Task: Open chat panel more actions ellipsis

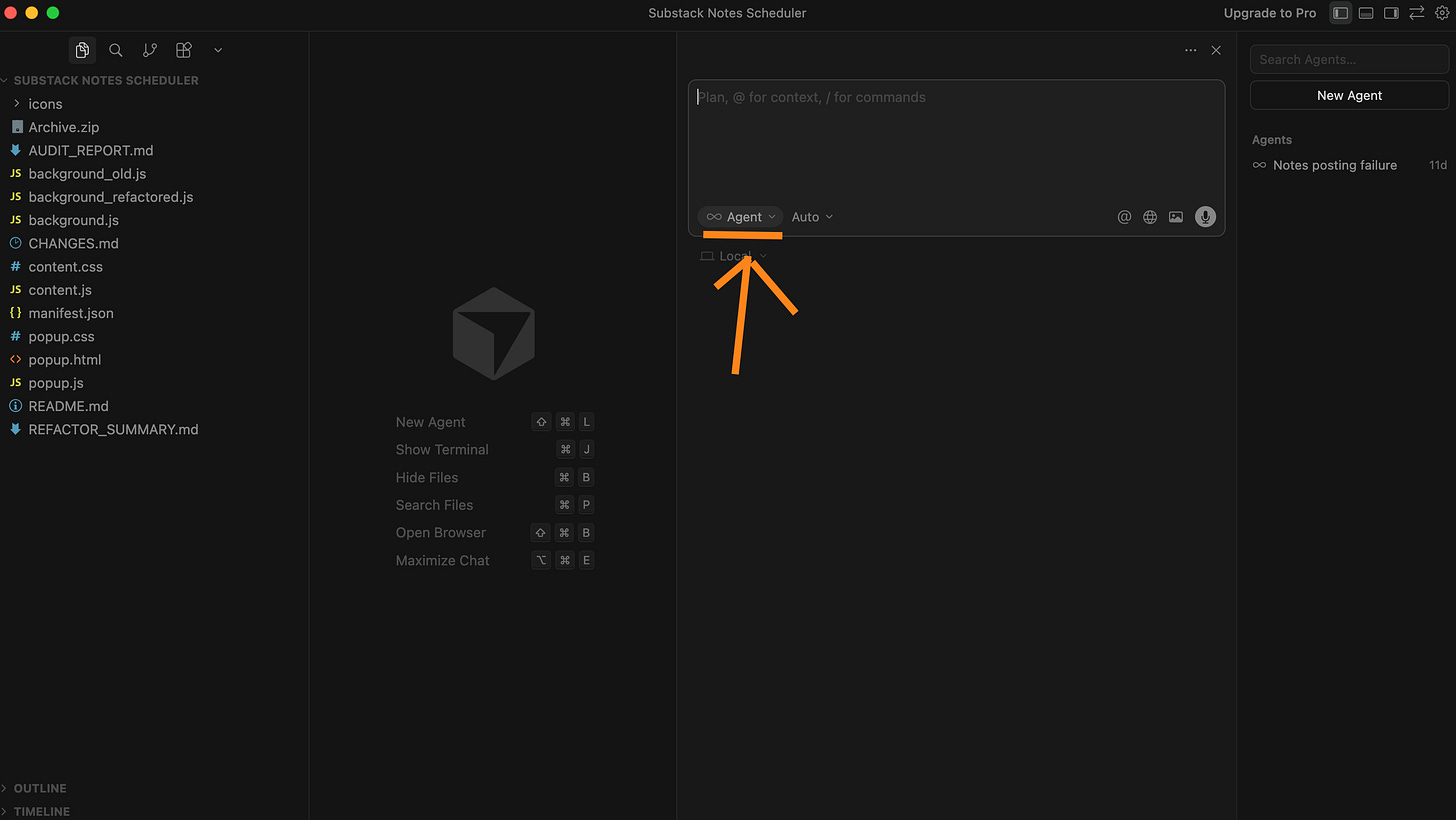Action: point(1190,50)
